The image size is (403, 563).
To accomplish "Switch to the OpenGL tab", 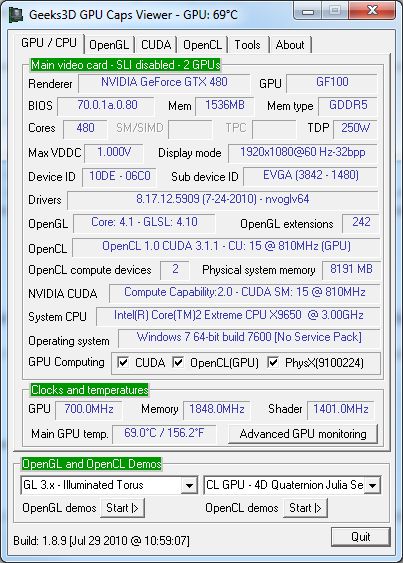I will (109, 45).
